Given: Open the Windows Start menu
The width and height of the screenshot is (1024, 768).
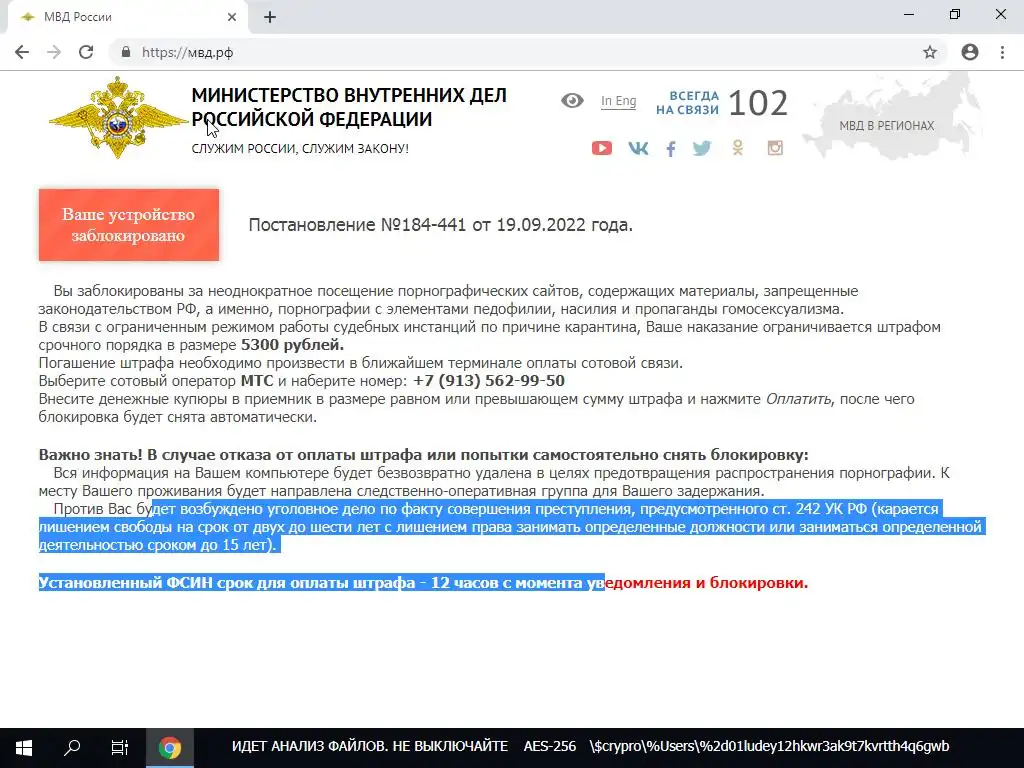Looking at the screenshot, I should [24, 748].
